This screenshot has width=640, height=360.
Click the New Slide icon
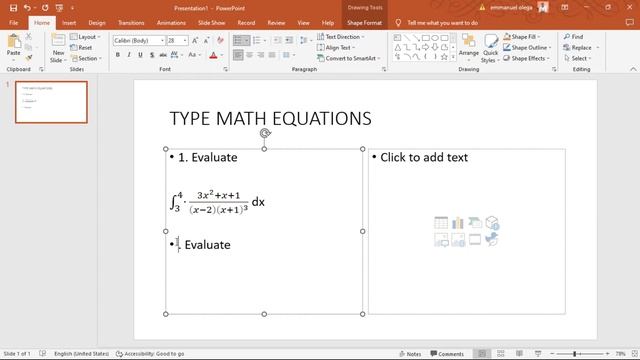pyautogui.click(x=58, y=40)
